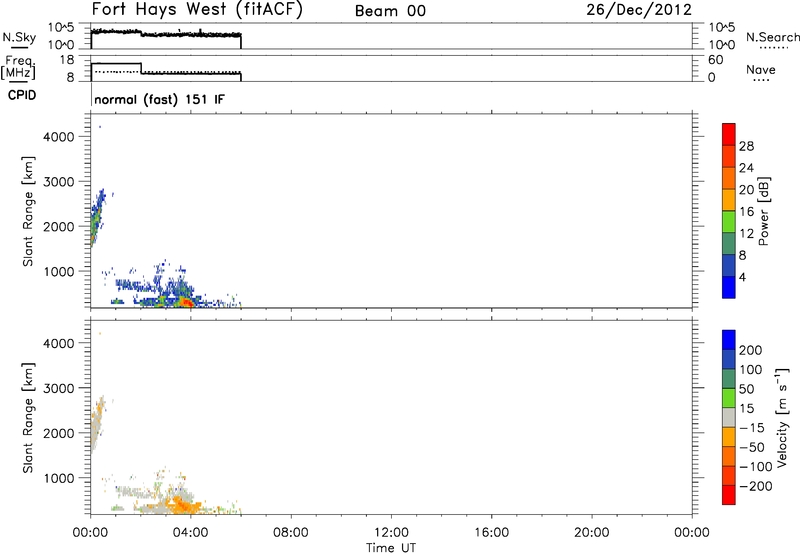Click the '60' Nave axis label

[716, 60]
